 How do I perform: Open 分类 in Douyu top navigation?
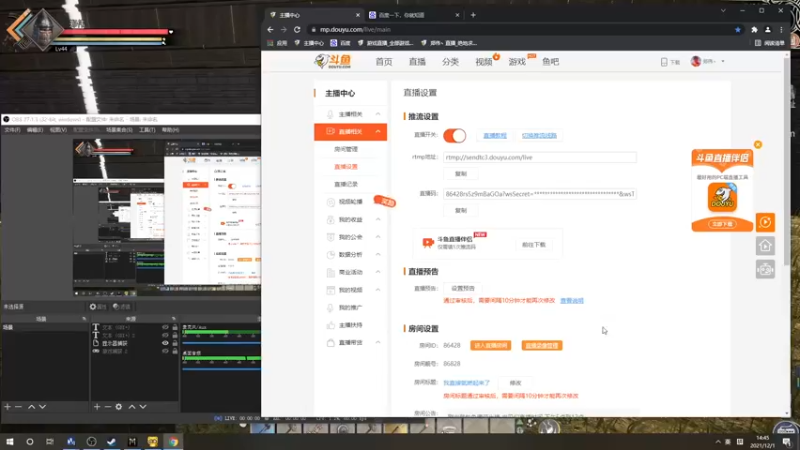click(450, 62)
